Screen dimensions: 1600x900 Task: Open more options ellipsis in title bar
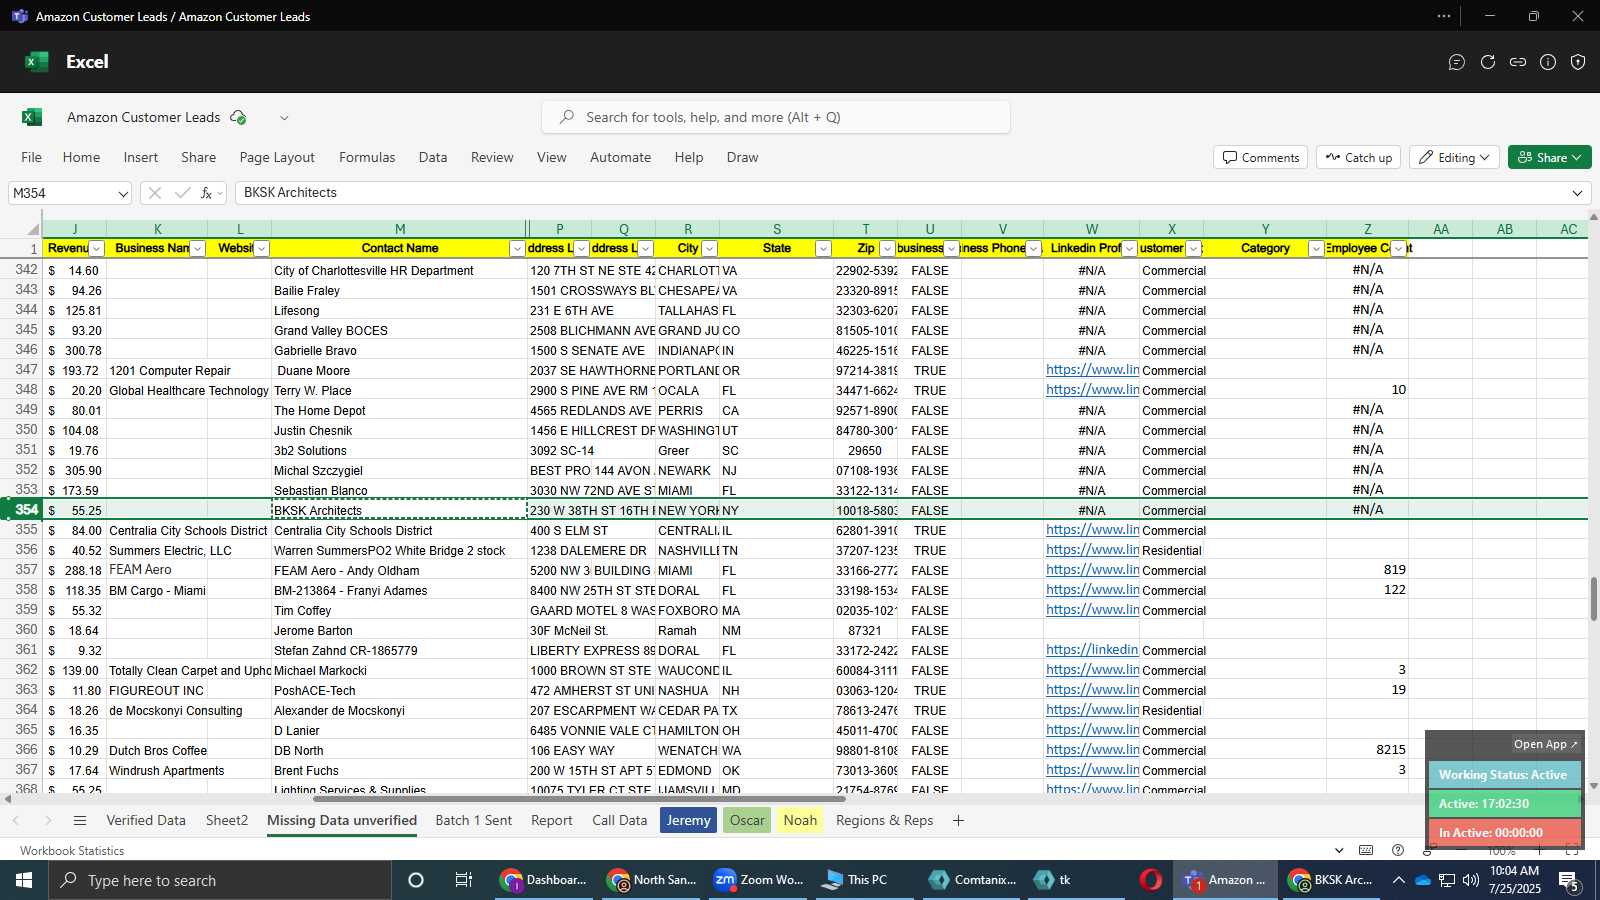tap(1444, 16)
